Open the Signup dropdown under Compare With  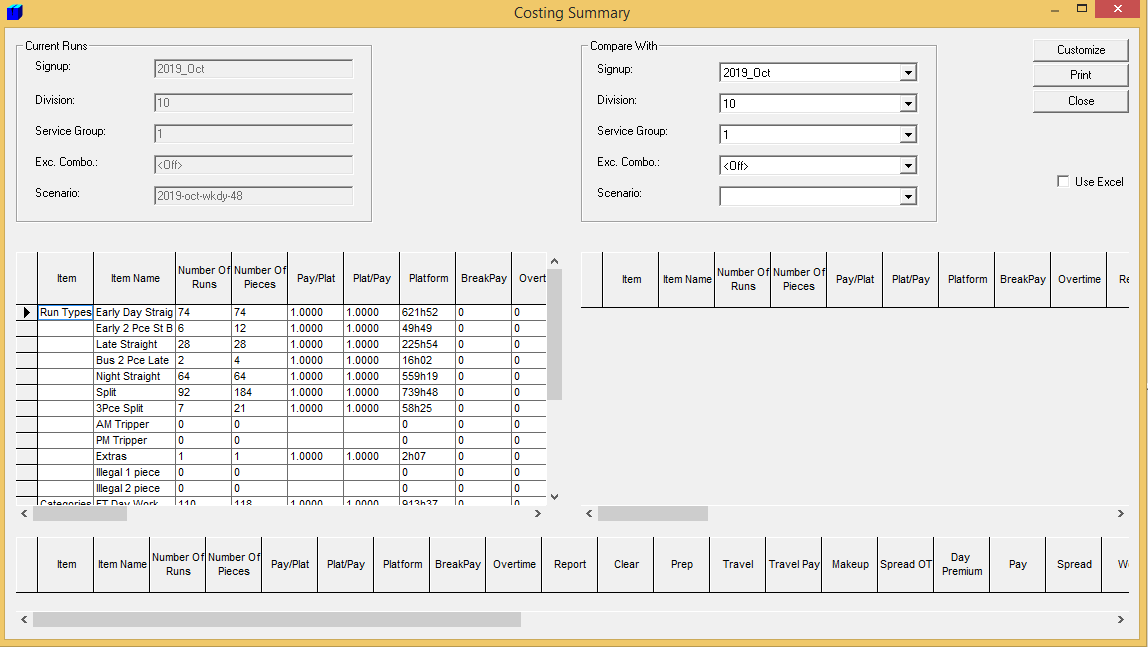[x=908, y=72]
